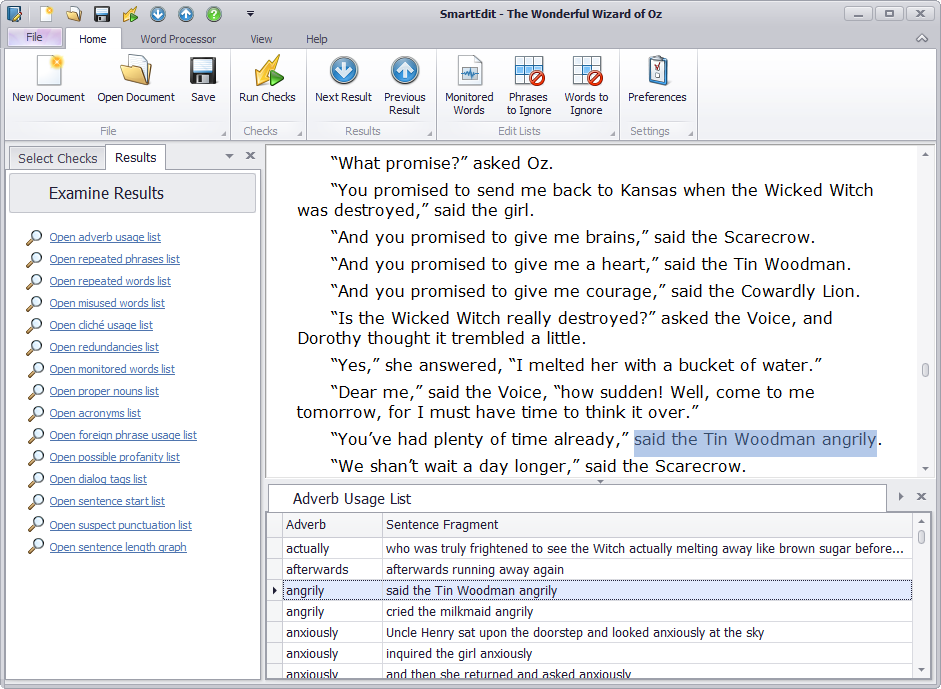Open the File menu
This screenshot has height=689, width=941.
coord(34,38)
